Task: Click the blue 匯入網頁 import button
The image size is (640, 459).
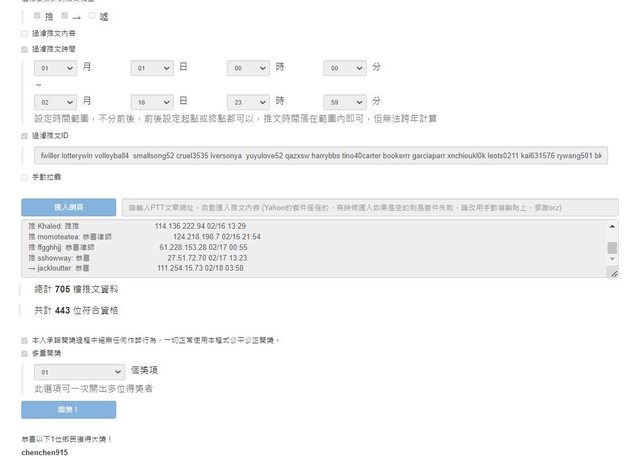Action: click(x=69, y=207)
